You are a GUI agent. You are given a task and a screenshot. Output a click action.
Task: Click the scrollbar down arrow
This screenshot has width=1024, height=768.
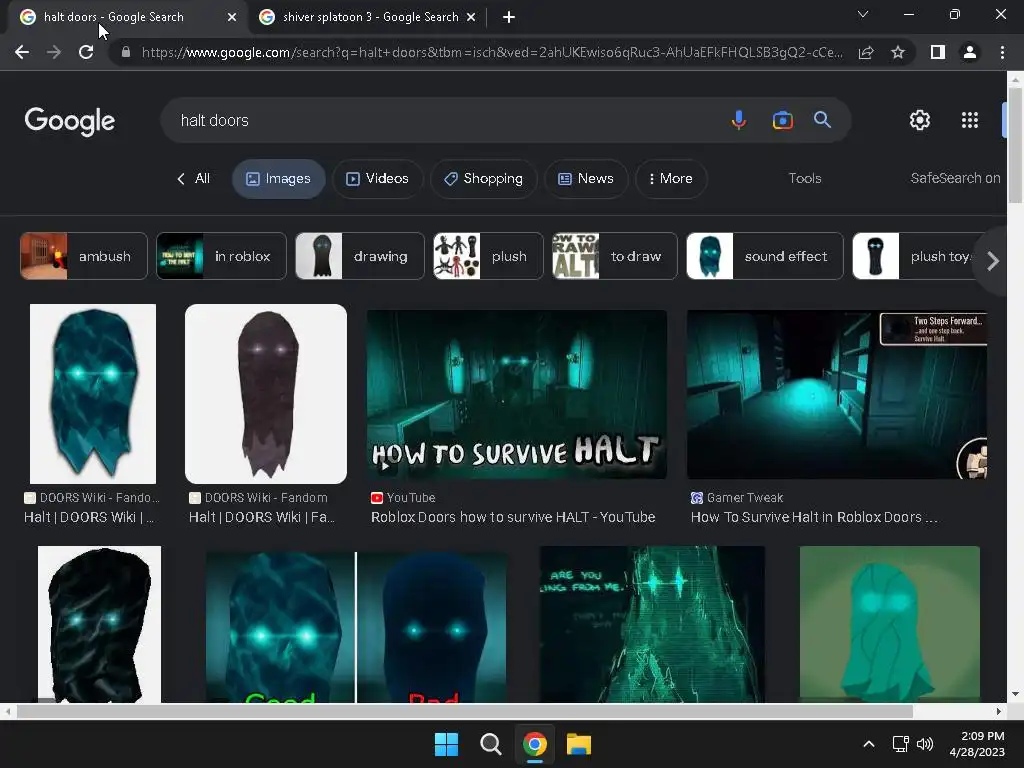(x=1015, y=694)
